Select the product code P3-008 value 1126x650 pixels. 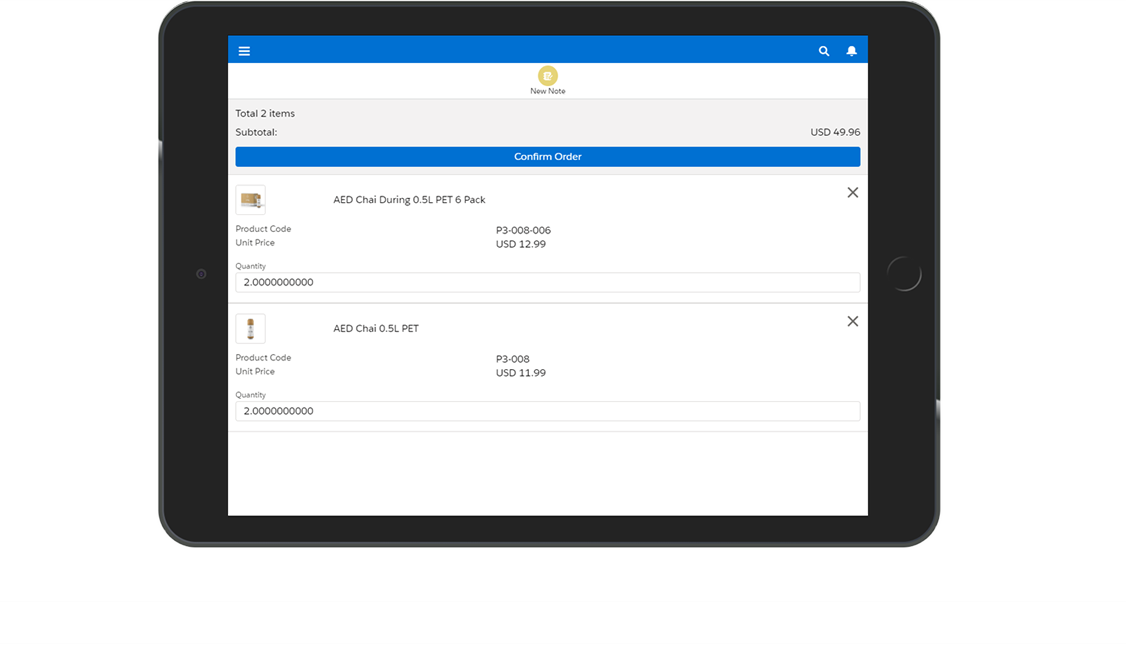[x=513, y=359]
